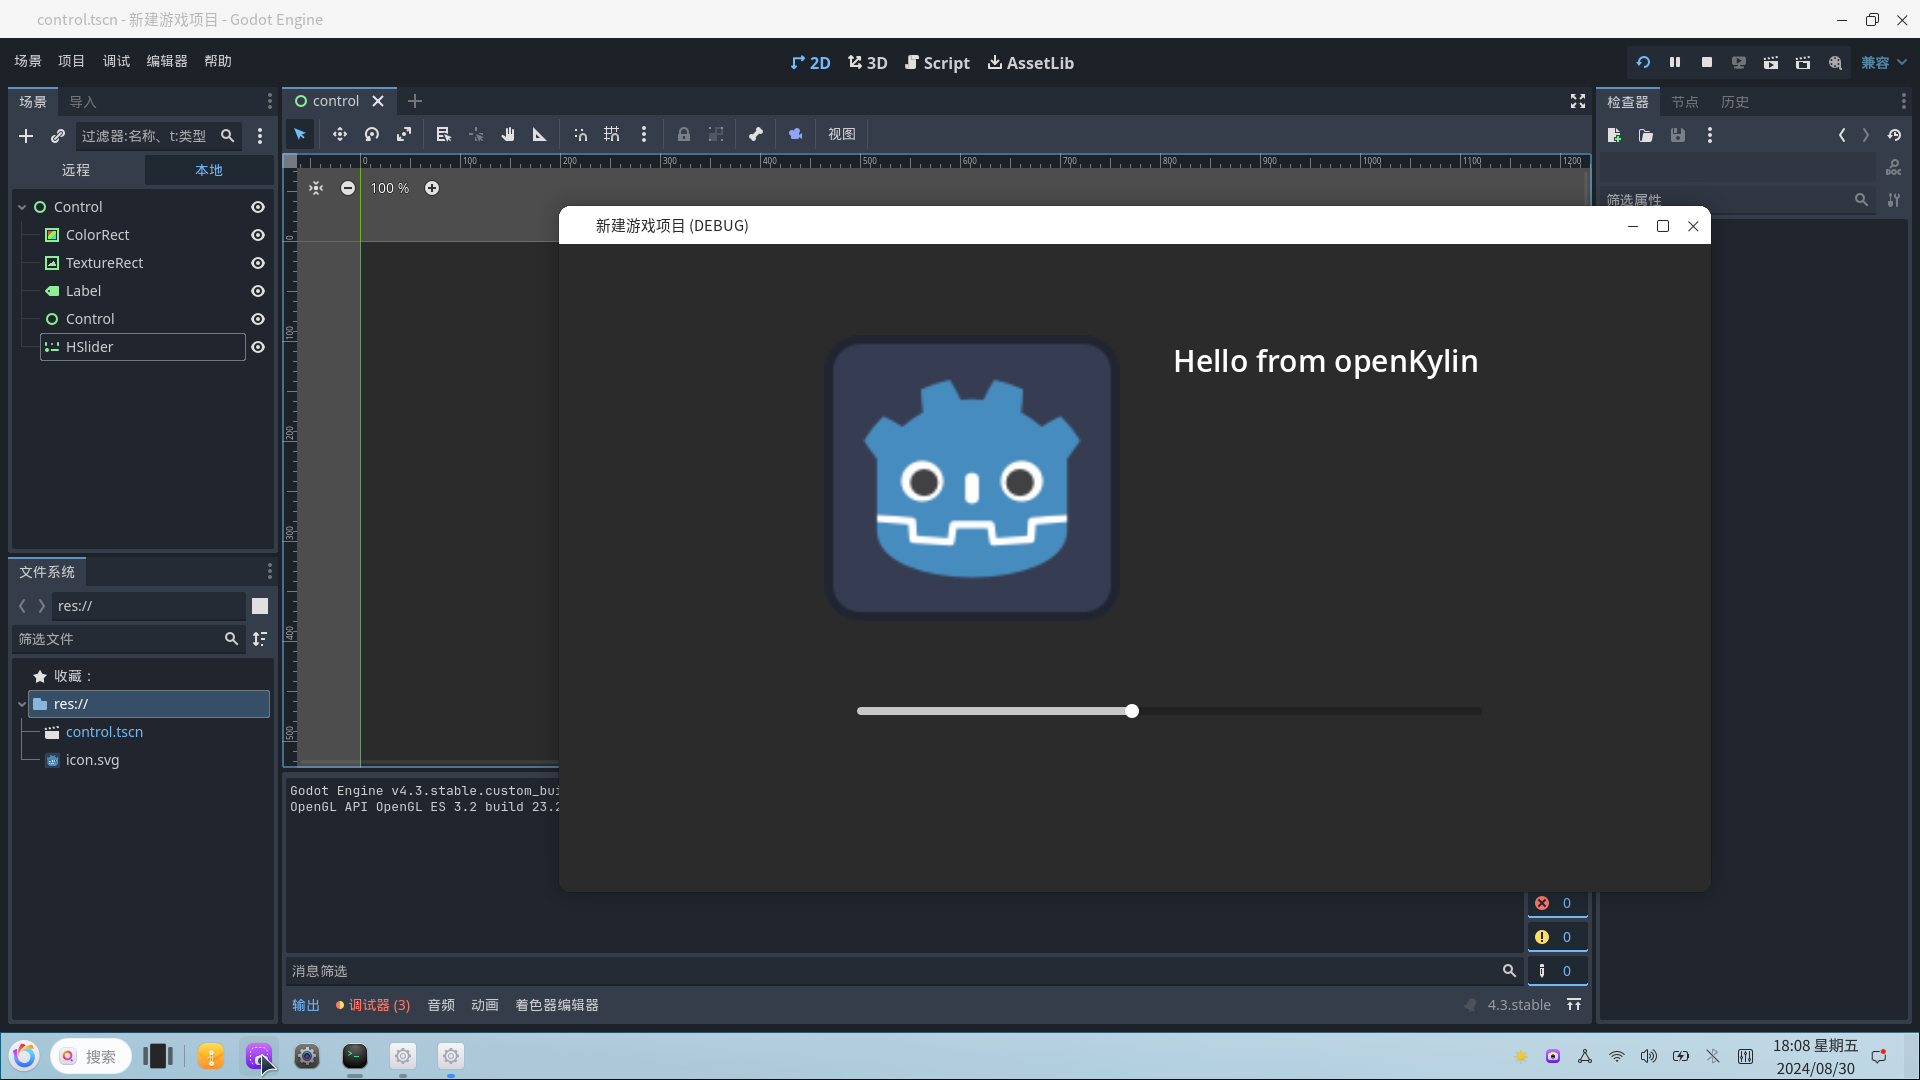Open the 编辑器 menu
Viewport: 1920px width, 1080px height.
167,61
